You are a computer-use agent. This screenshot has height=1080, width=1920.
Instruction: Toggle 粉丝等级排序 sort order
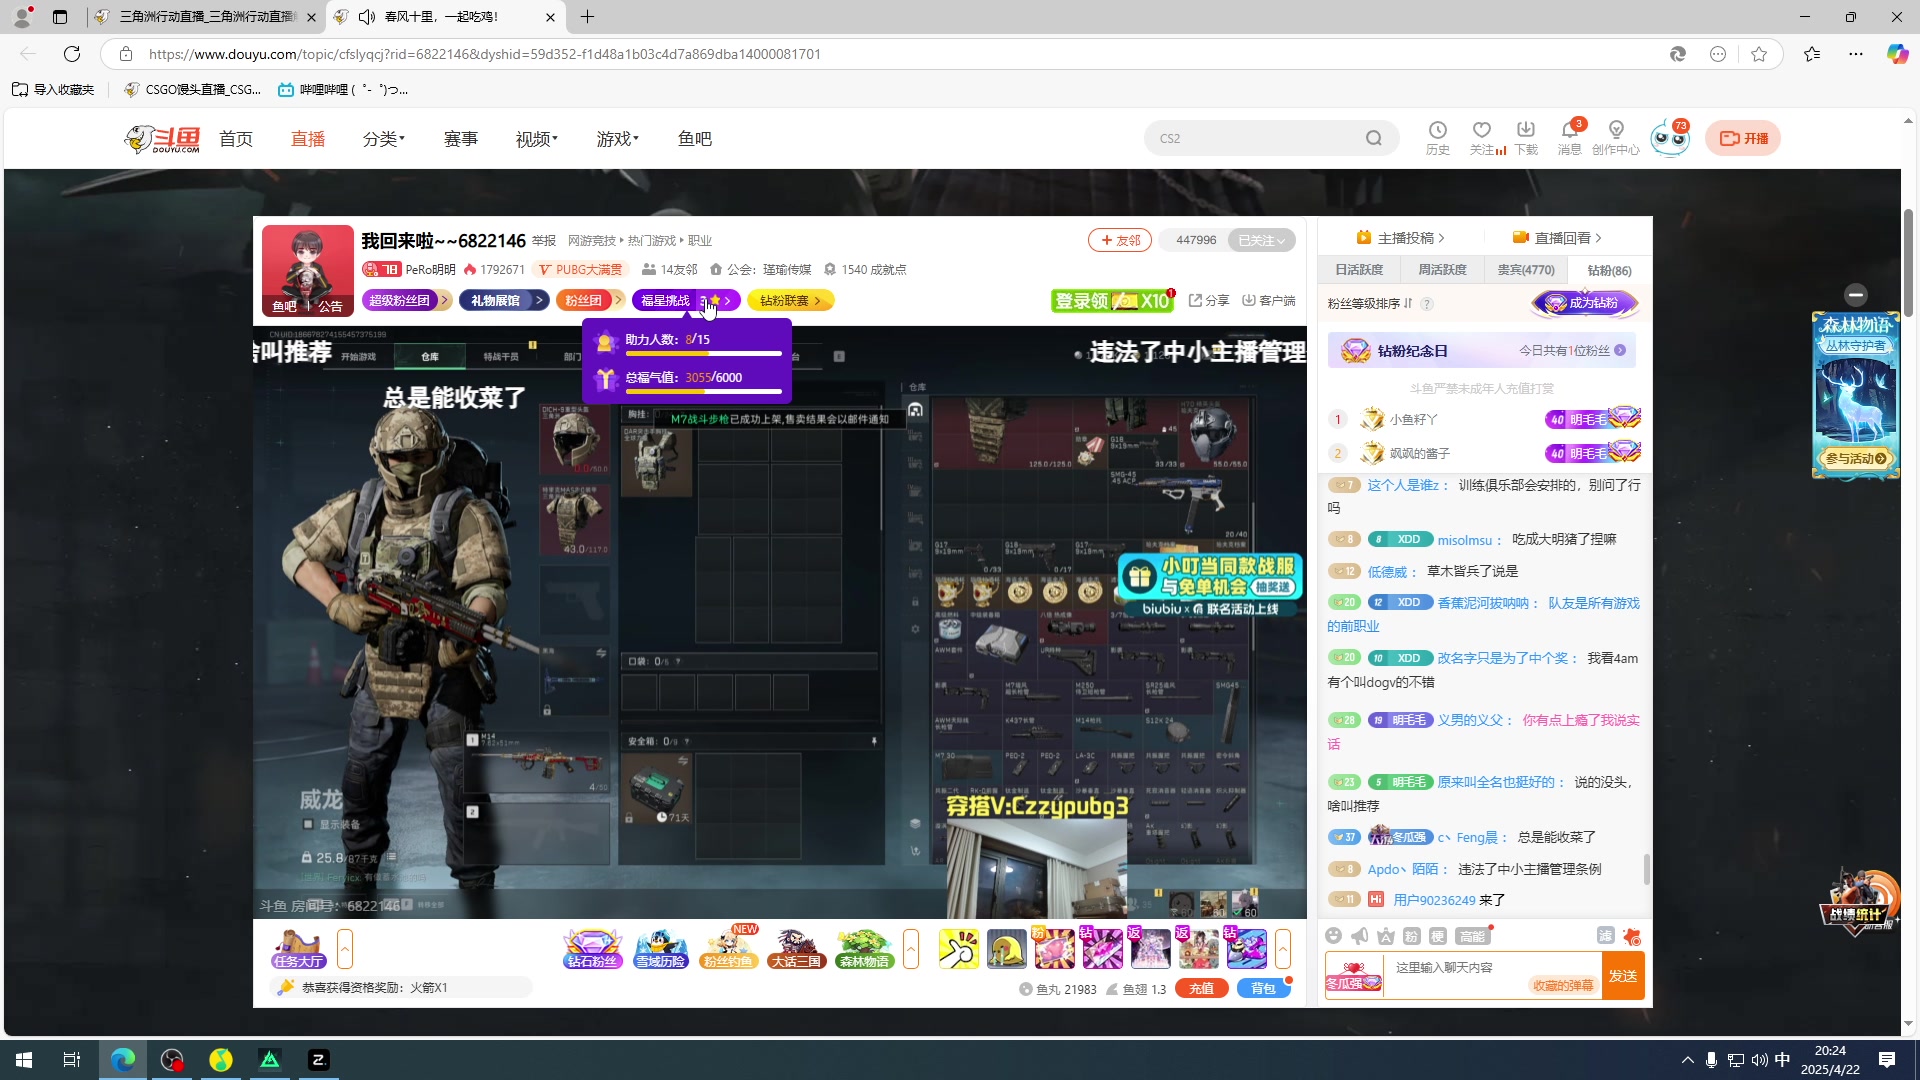1370,303
